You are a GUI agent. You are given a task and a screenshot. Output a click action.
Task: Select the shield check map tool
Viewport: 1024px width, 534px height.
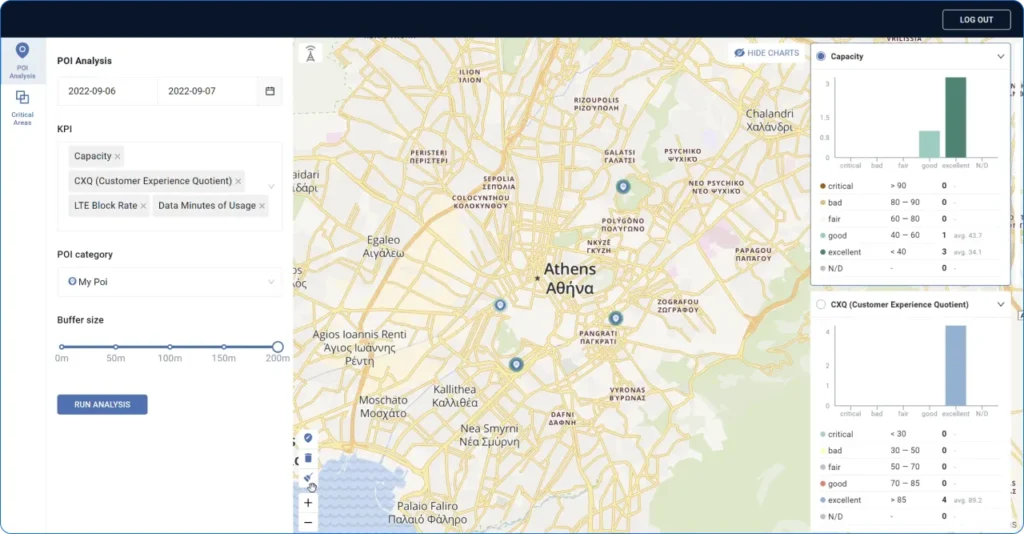click(x=308, y=438)
